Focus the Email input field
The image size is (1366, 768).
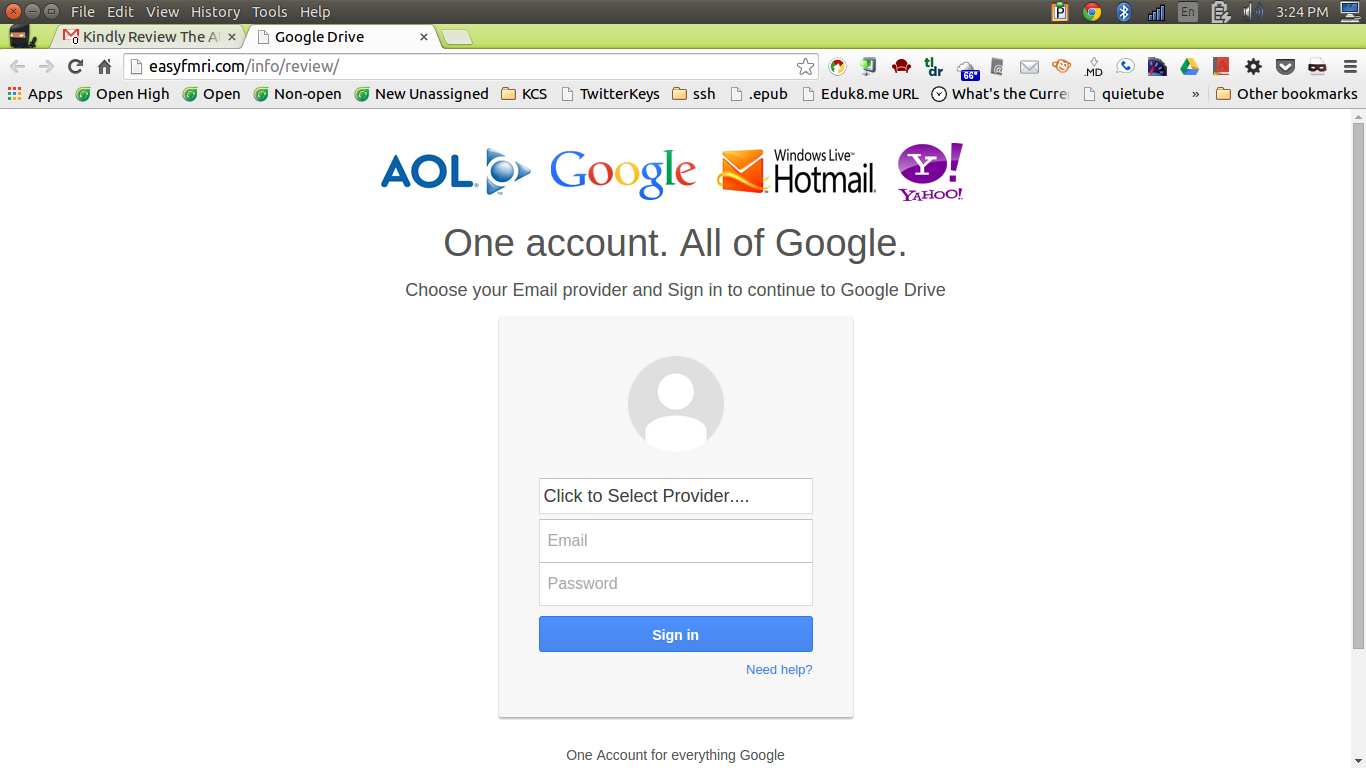(676, 540)
